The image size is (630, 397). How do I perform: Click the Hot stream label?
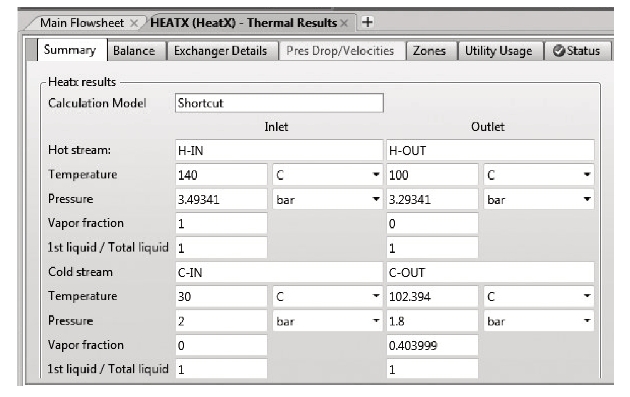[x=80, y=150]
